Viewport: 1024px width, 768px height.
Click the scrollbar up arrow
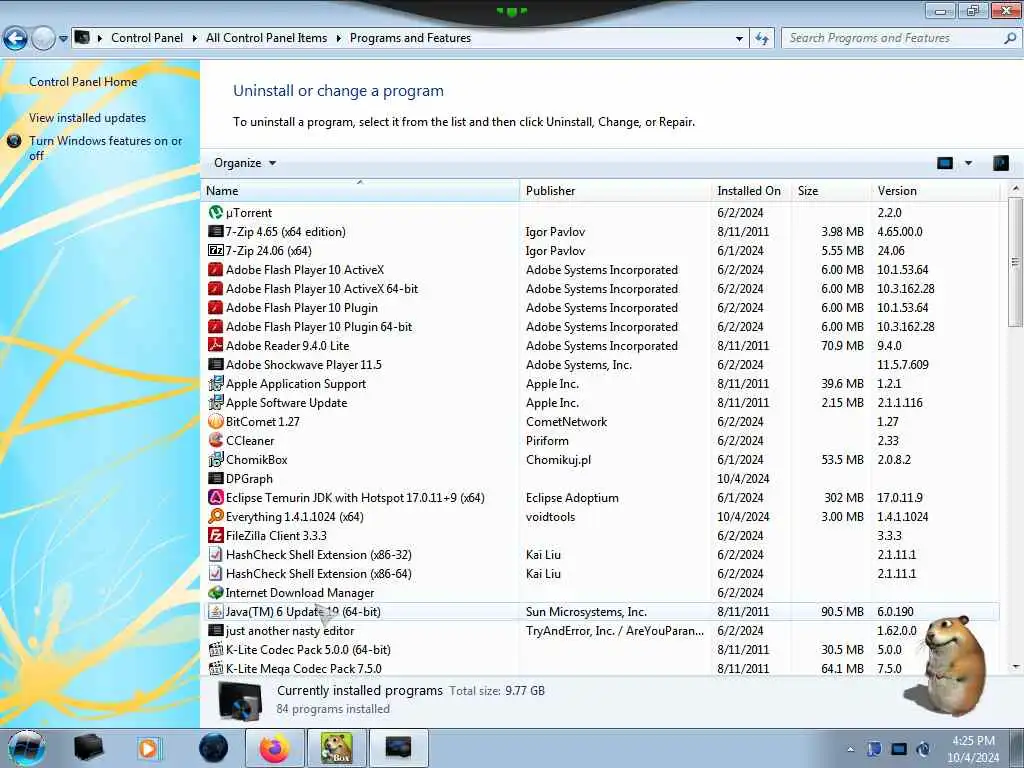[x=1015, y=189]
